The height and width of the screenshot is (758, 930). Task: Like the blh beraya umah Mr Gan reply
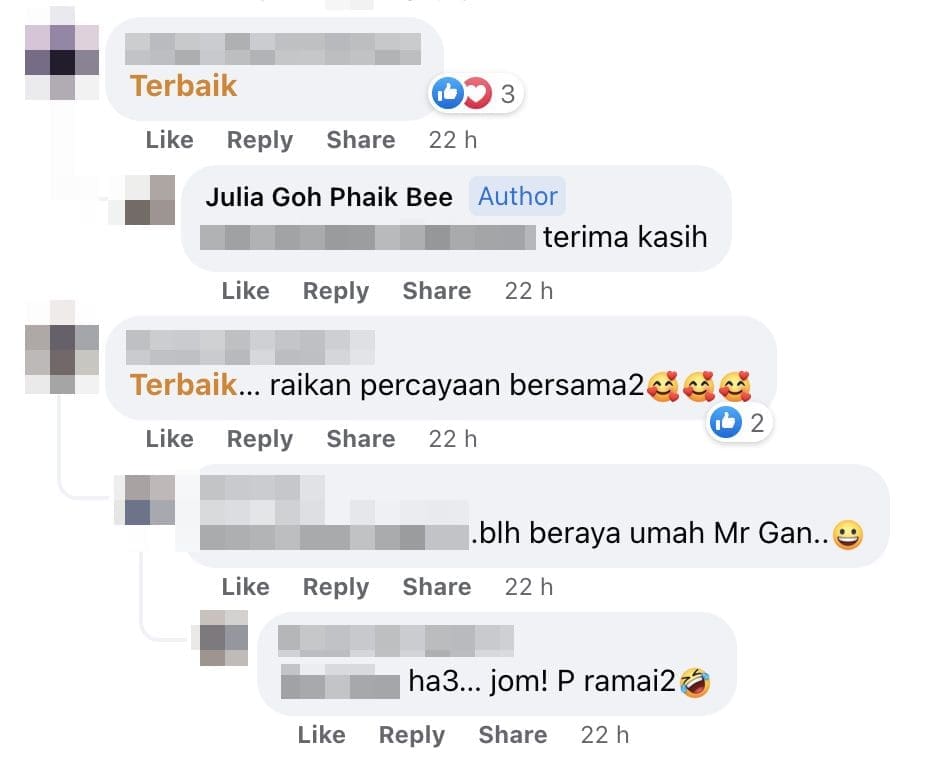[x=246, y=587]
